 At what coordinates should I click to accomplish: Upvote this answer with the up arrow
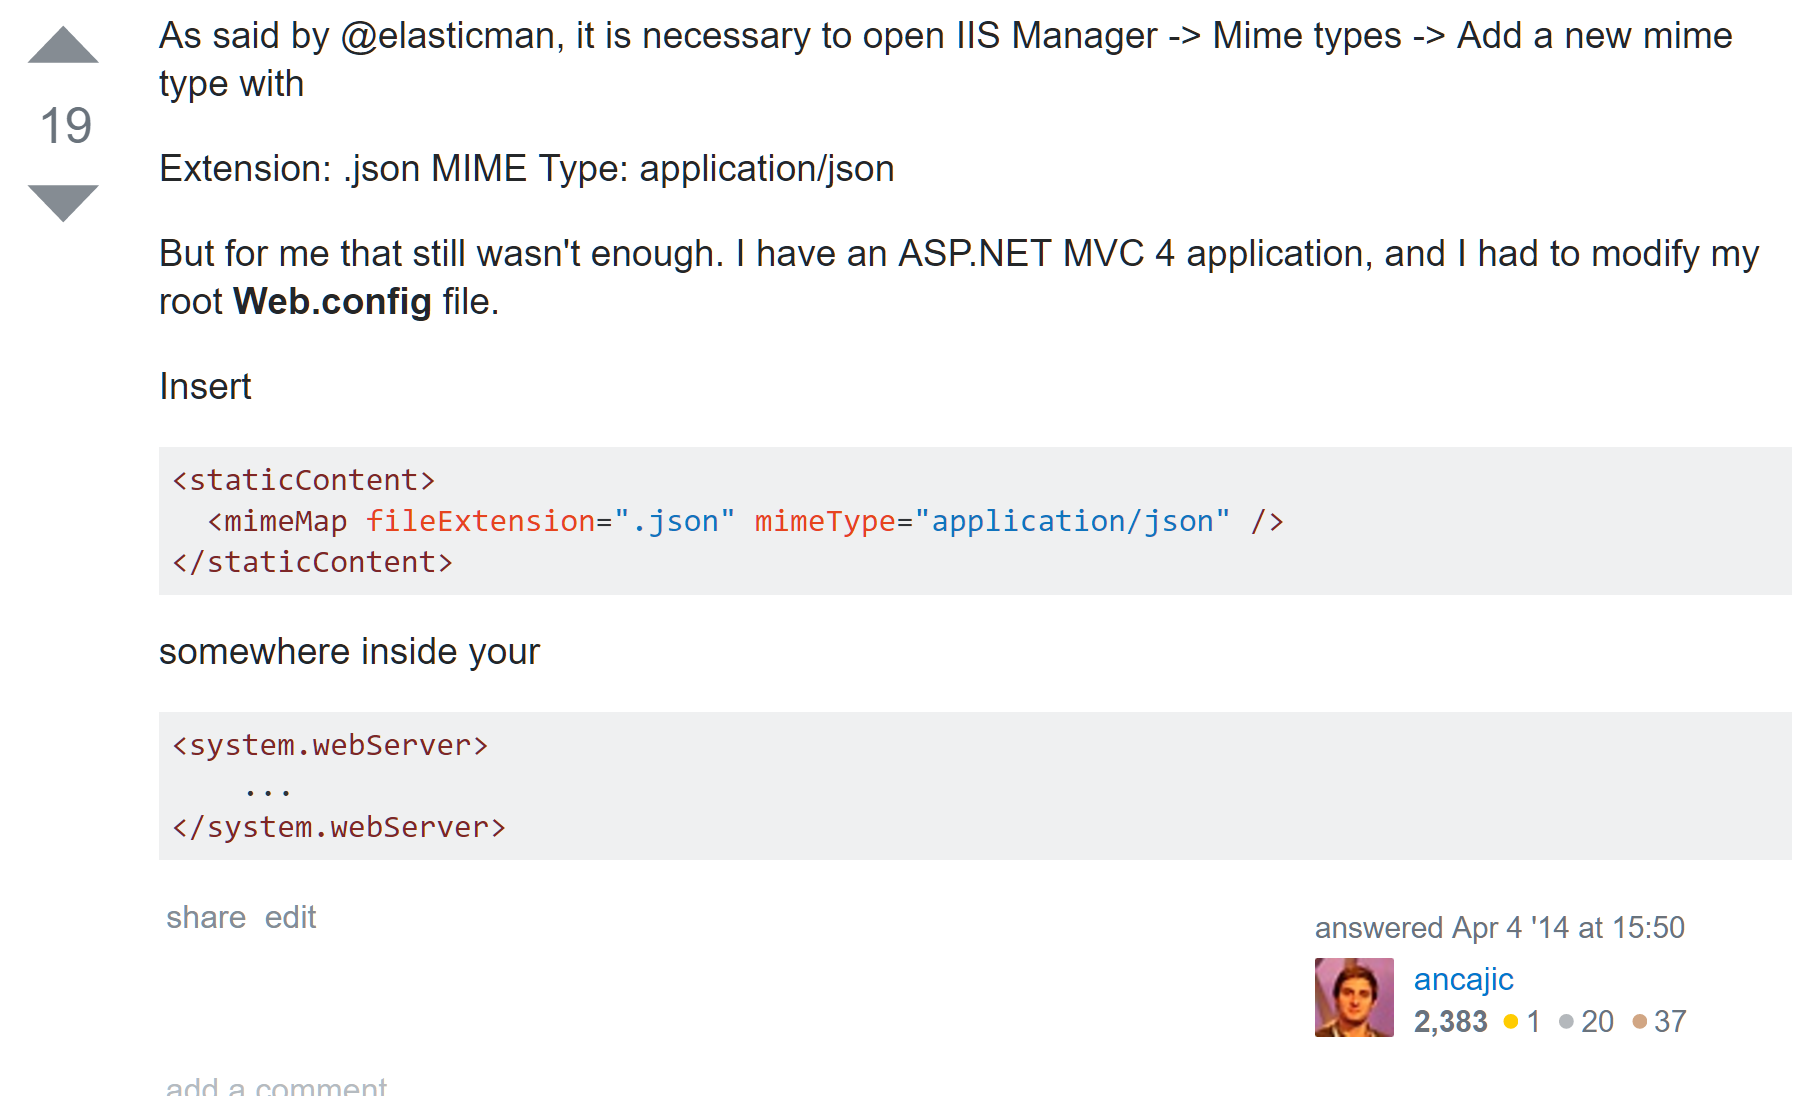coord(63,46)
